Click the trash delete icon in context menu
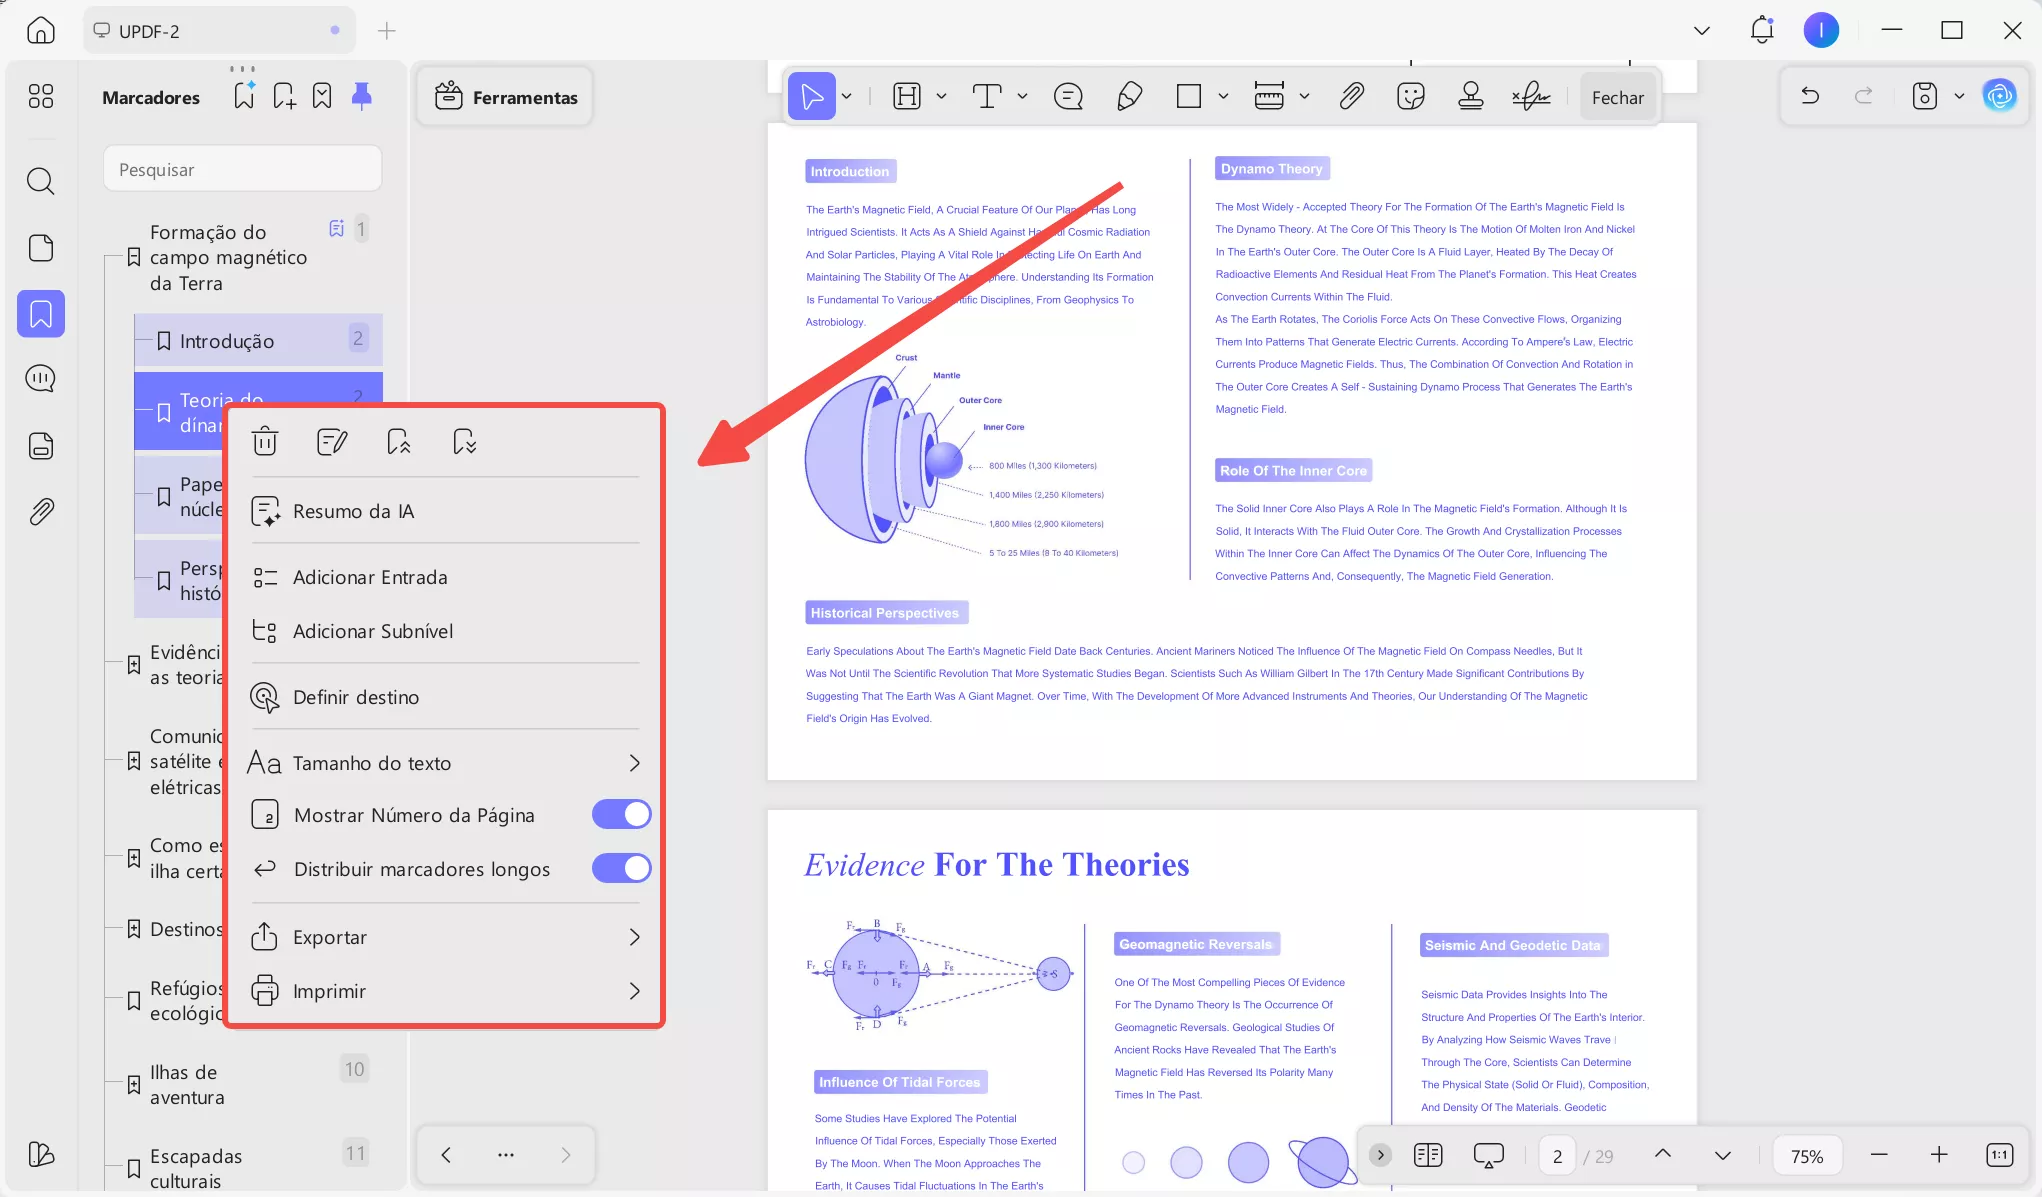Screen dimensions: 2042x1197 pos(265,441)
